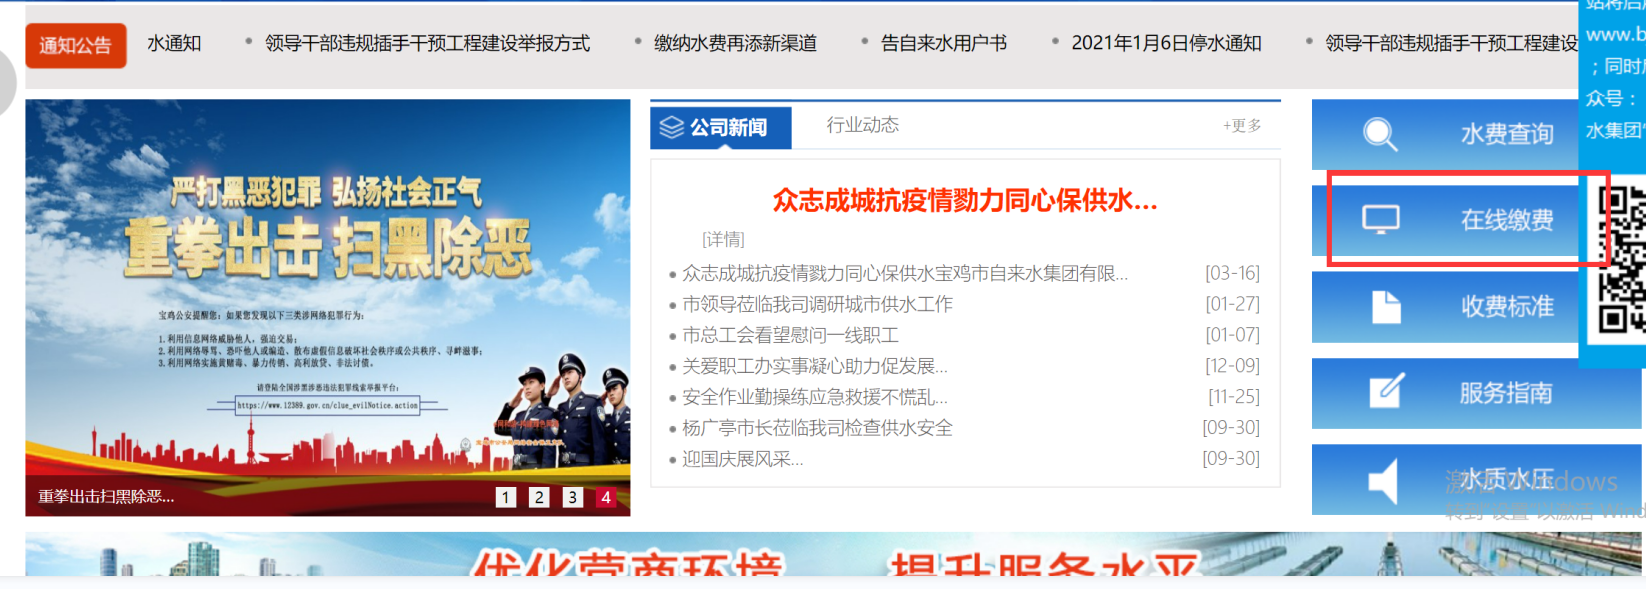Select slide 1 in carousel pager

(x=506, y=497)
